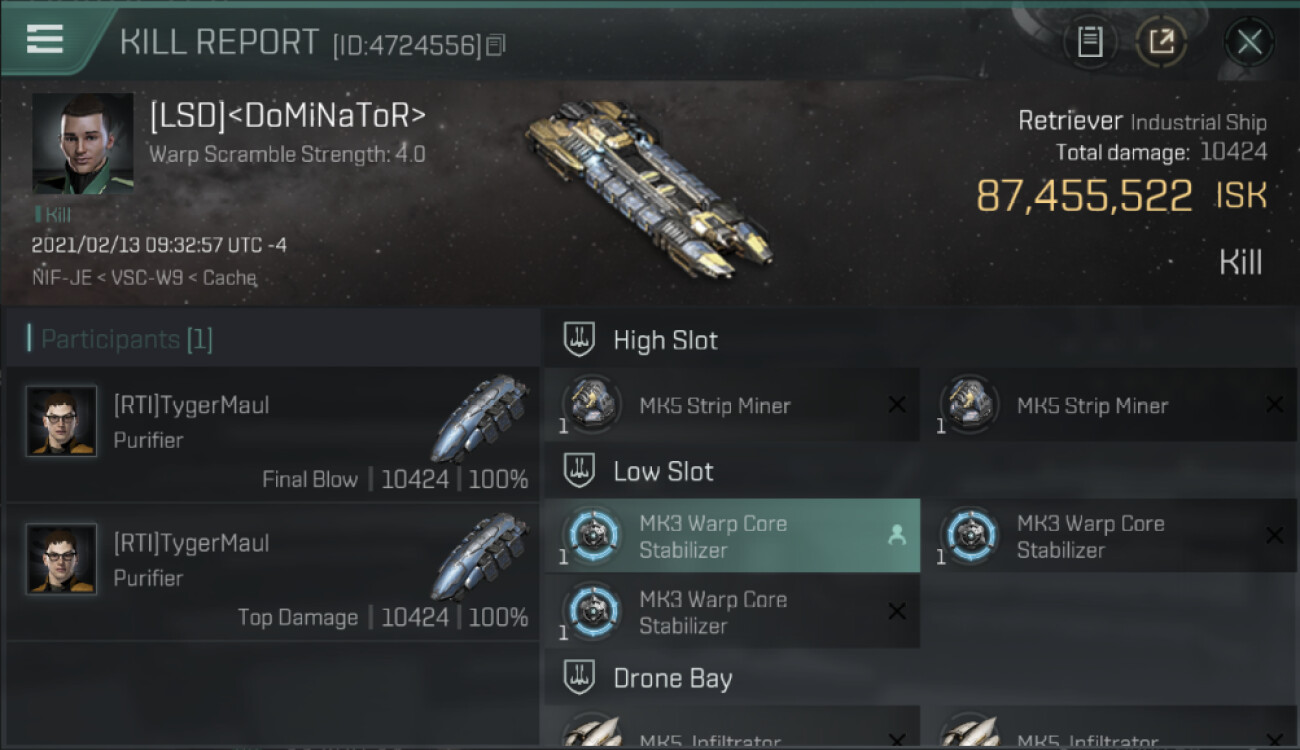Open the hamburger menu
This screenshot has height=750, width=1300.
45,39
